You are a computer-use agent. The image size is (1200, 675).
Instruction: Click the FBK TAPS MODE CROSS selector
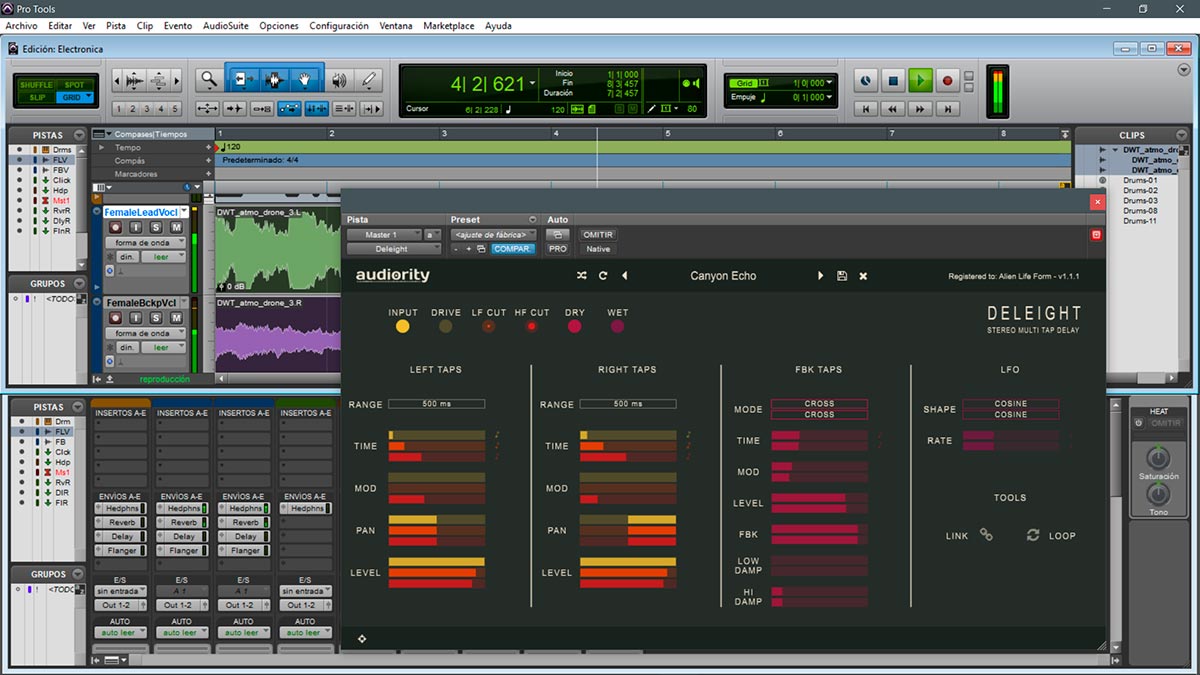[x=819, y=409]
